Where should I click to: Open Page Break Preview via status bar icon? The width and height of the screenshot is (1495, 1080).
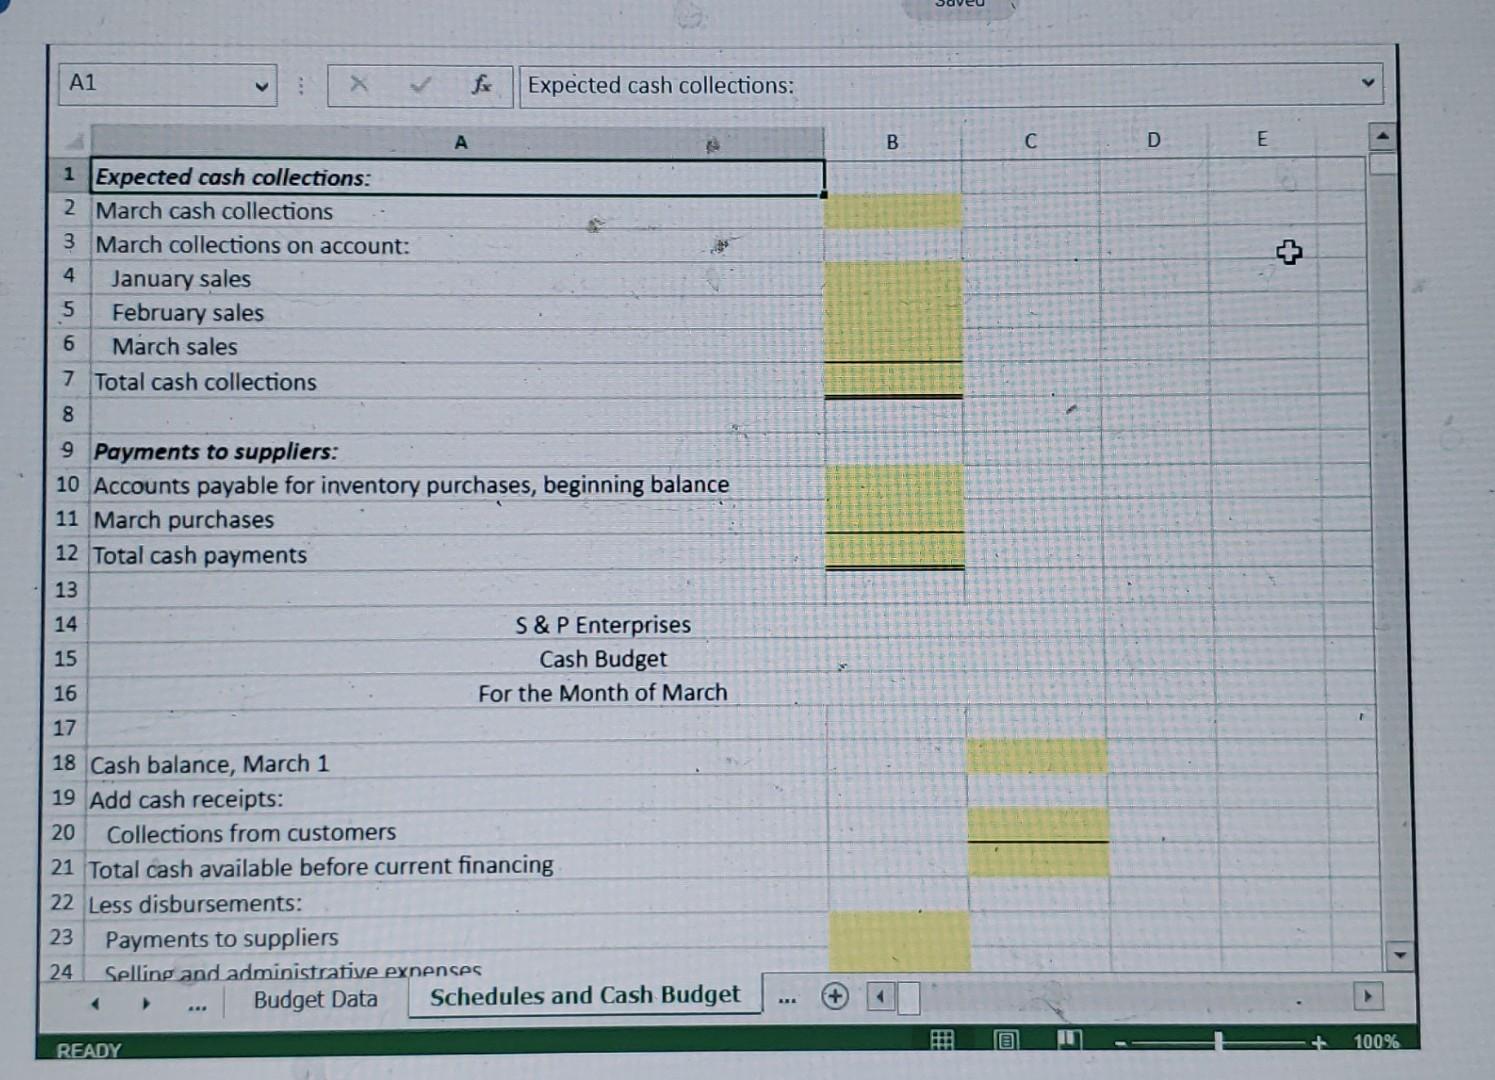1068,1040
